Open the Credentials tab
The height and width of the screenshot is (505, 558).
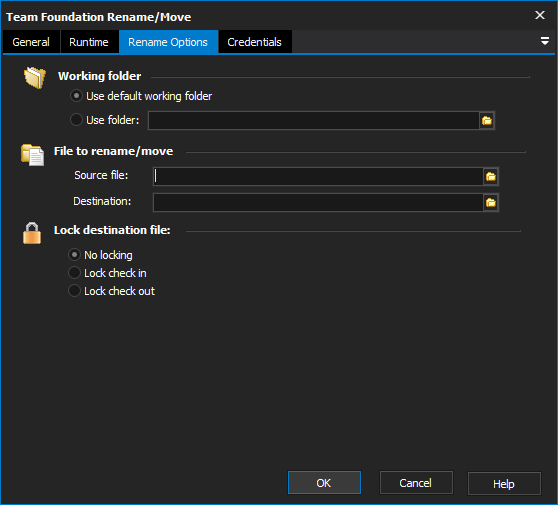(x=254, y=42)
